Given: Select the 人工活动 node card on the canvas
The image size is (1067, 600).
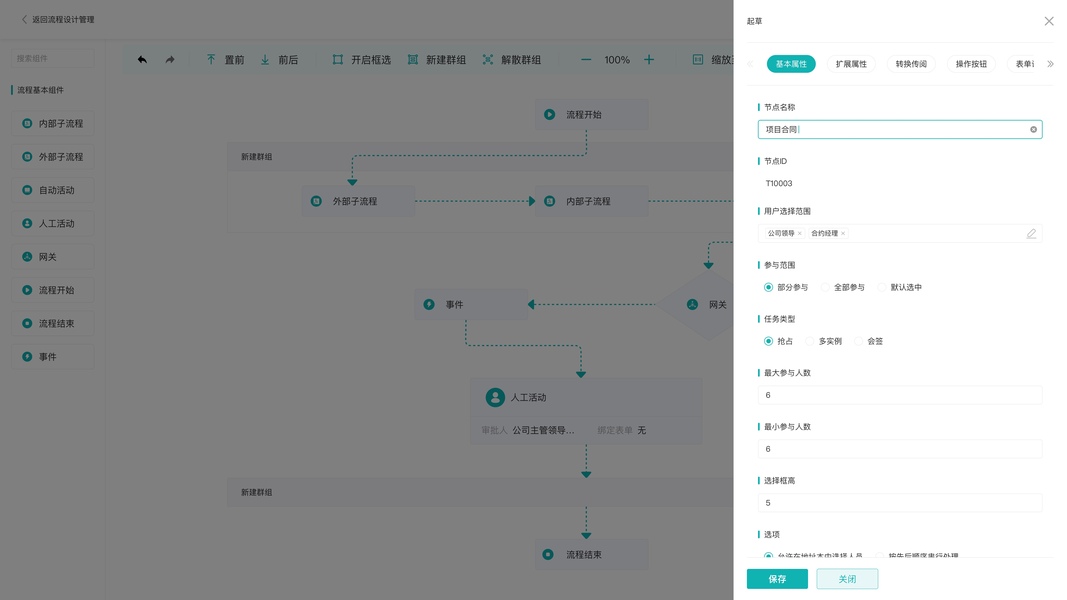Looking at the screenshot, I should (586, 412).
